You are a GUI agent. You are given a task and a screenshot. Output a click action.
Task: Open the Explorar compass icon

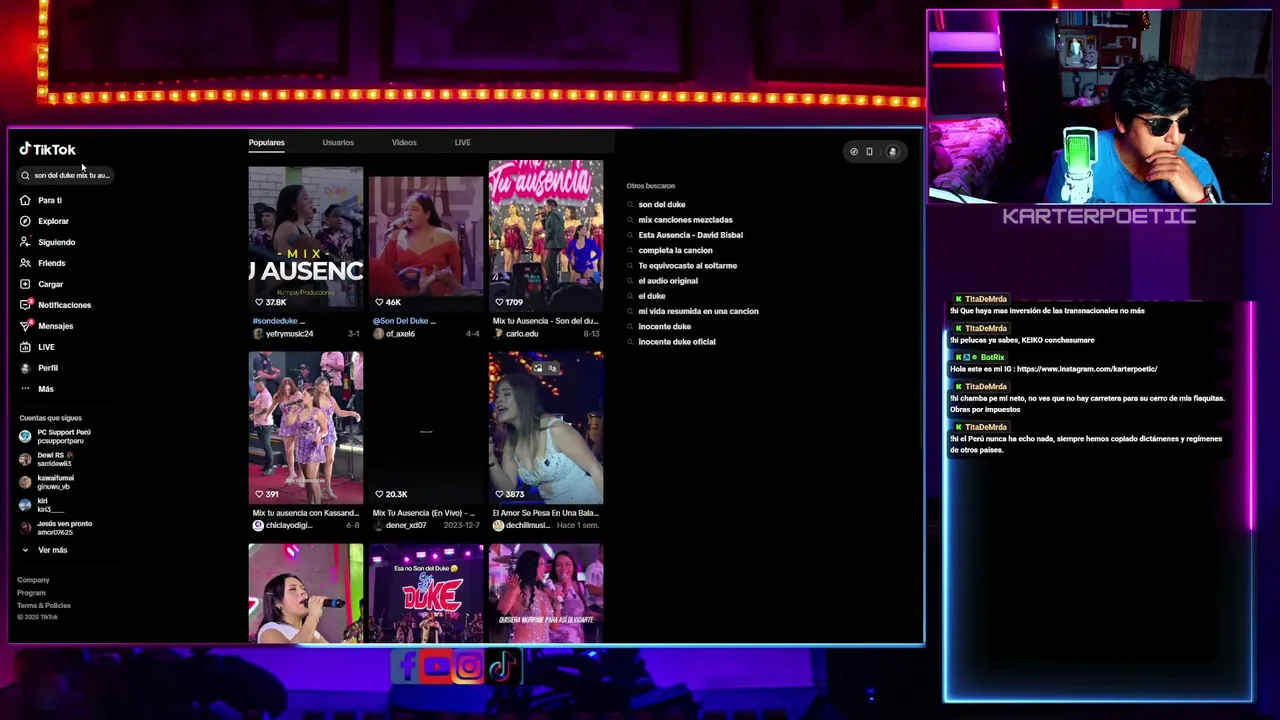25,221
